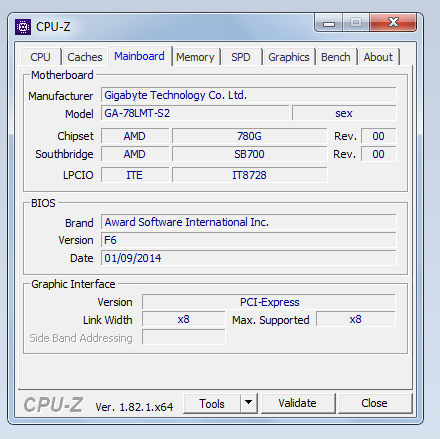Click the Model field GA-78LMT-S2
Screen dimensions: 440x439
[195, 113]
